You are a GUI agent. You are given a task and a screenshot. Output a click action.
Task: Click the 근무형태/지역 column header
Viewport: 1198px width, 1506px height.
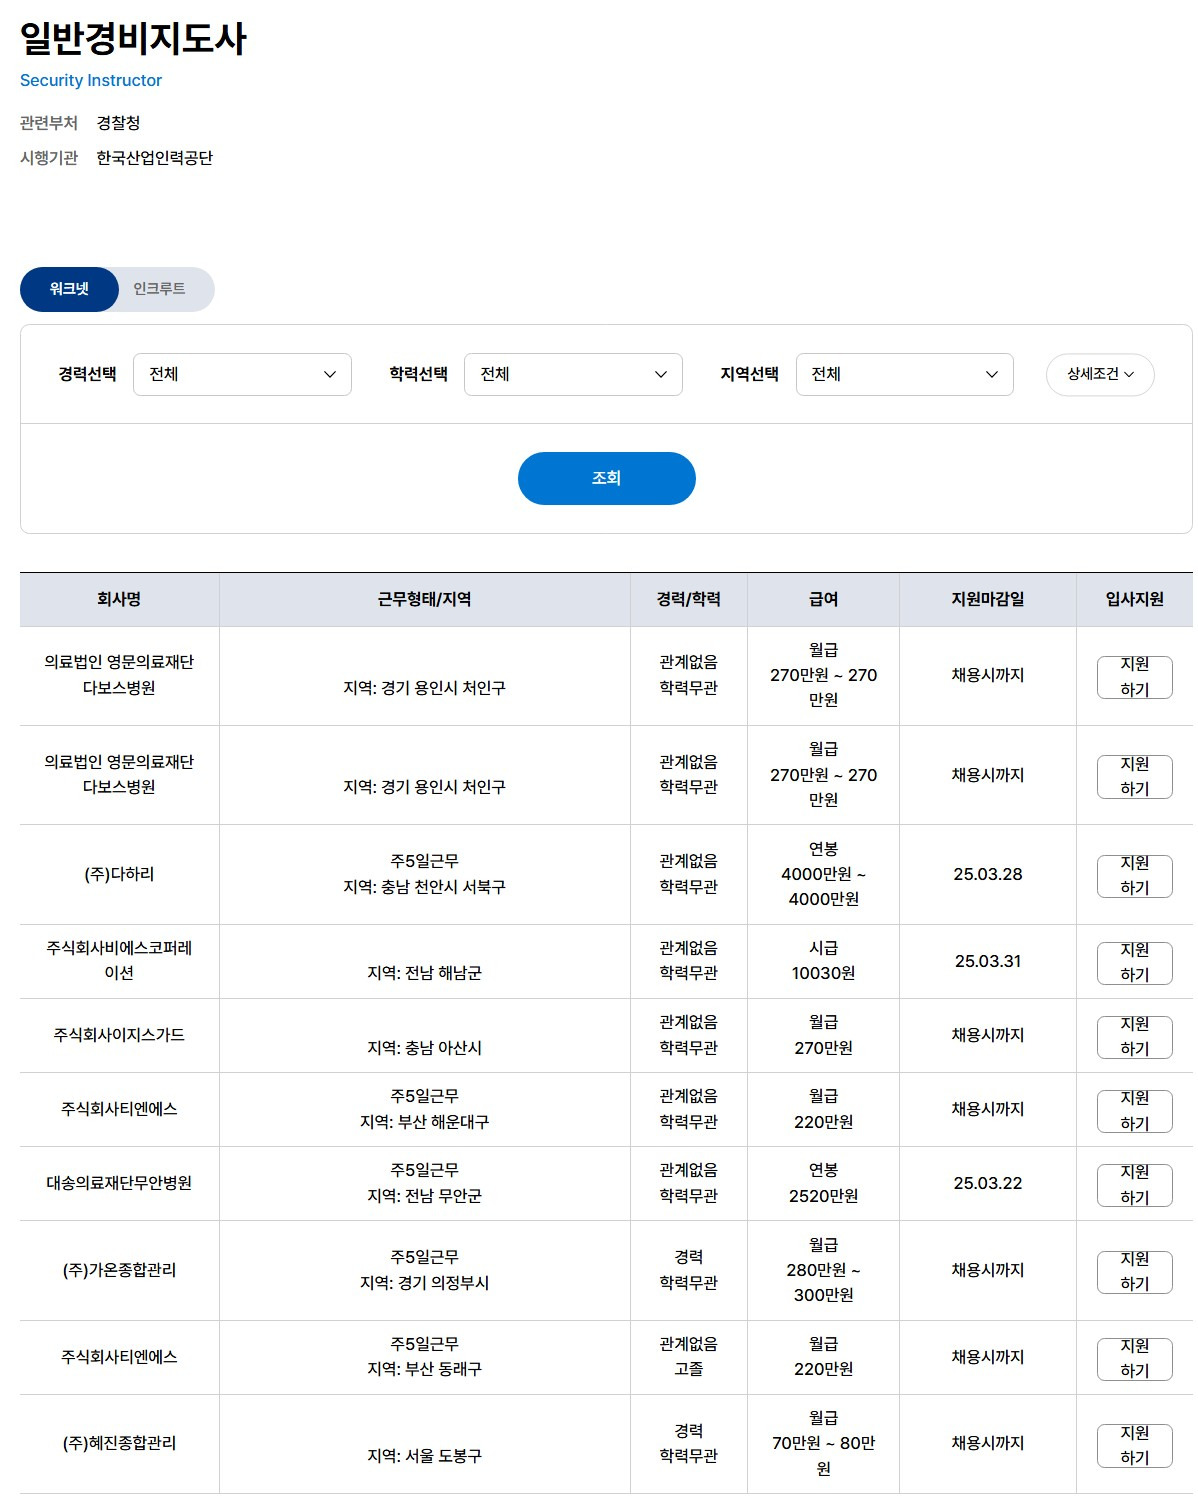tap(424, 599)
